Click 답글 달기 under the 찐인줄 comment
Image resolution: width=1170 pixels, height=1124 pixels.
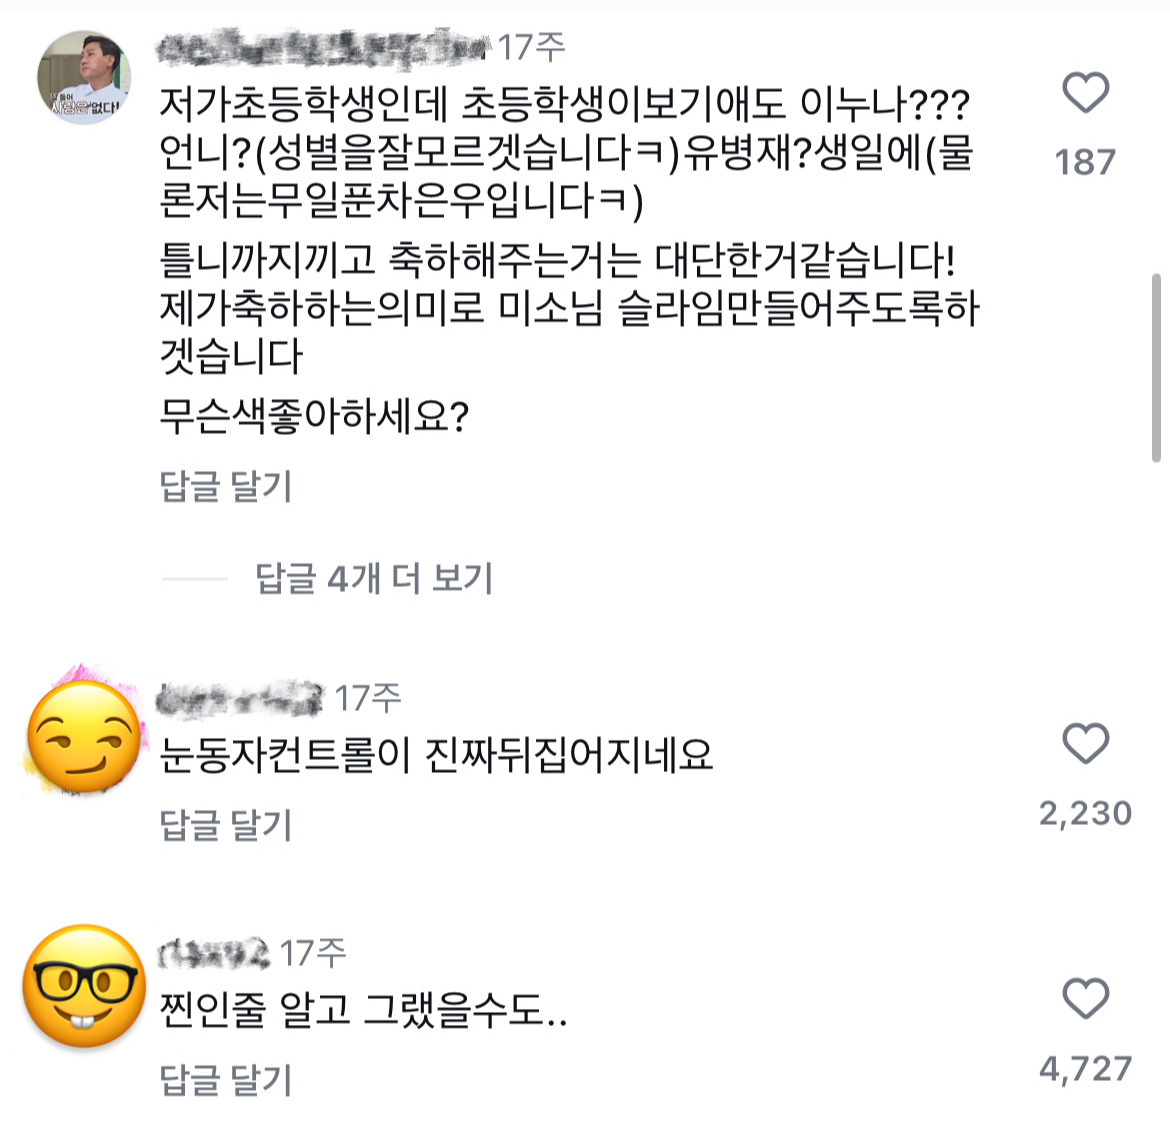226,1080
